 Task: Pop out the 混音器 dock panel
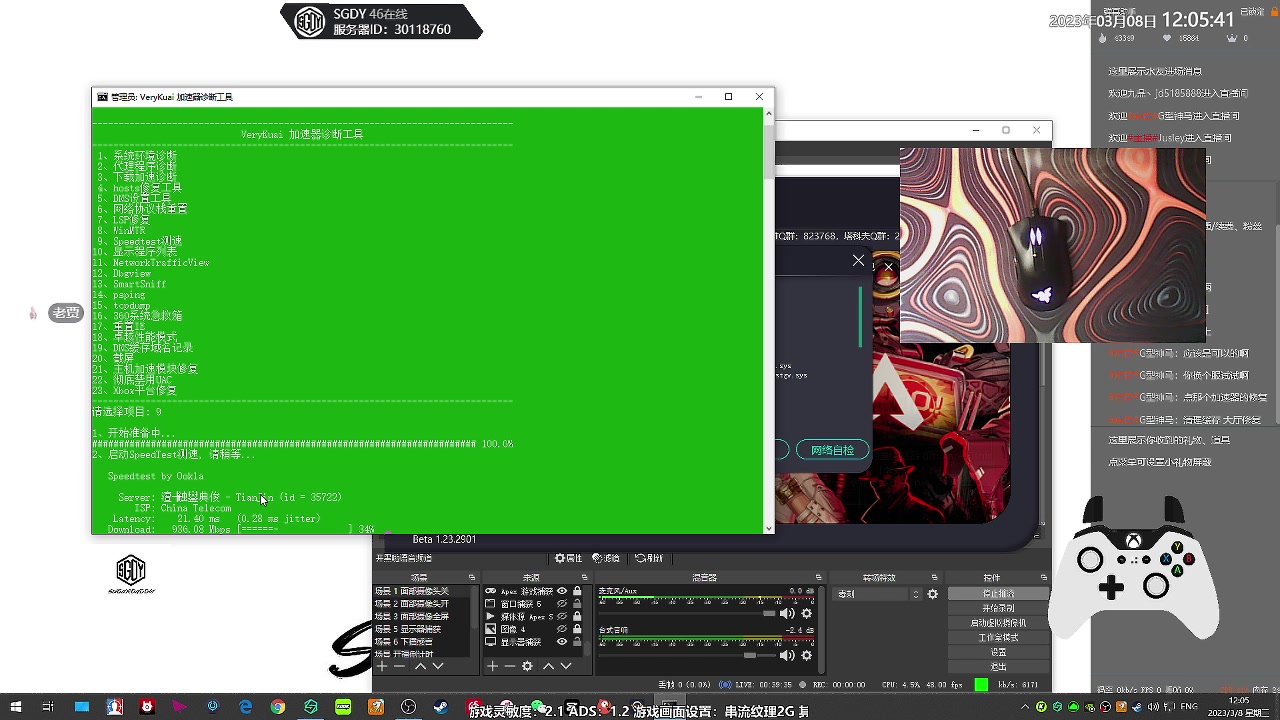[818, 578]
